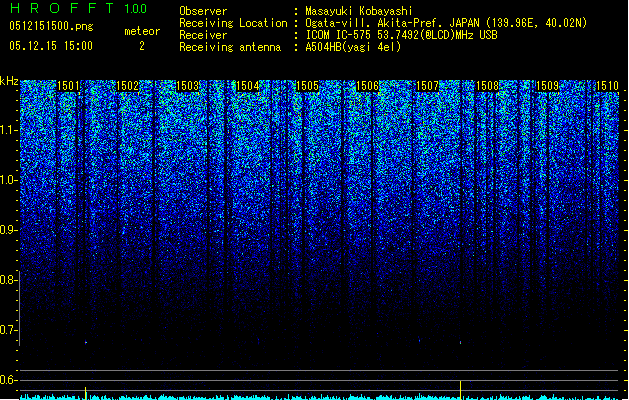Image resolution: width=629 pixels, height=400 pixels.
Task: Click the 1501 time marker
Action: [68, 86]
